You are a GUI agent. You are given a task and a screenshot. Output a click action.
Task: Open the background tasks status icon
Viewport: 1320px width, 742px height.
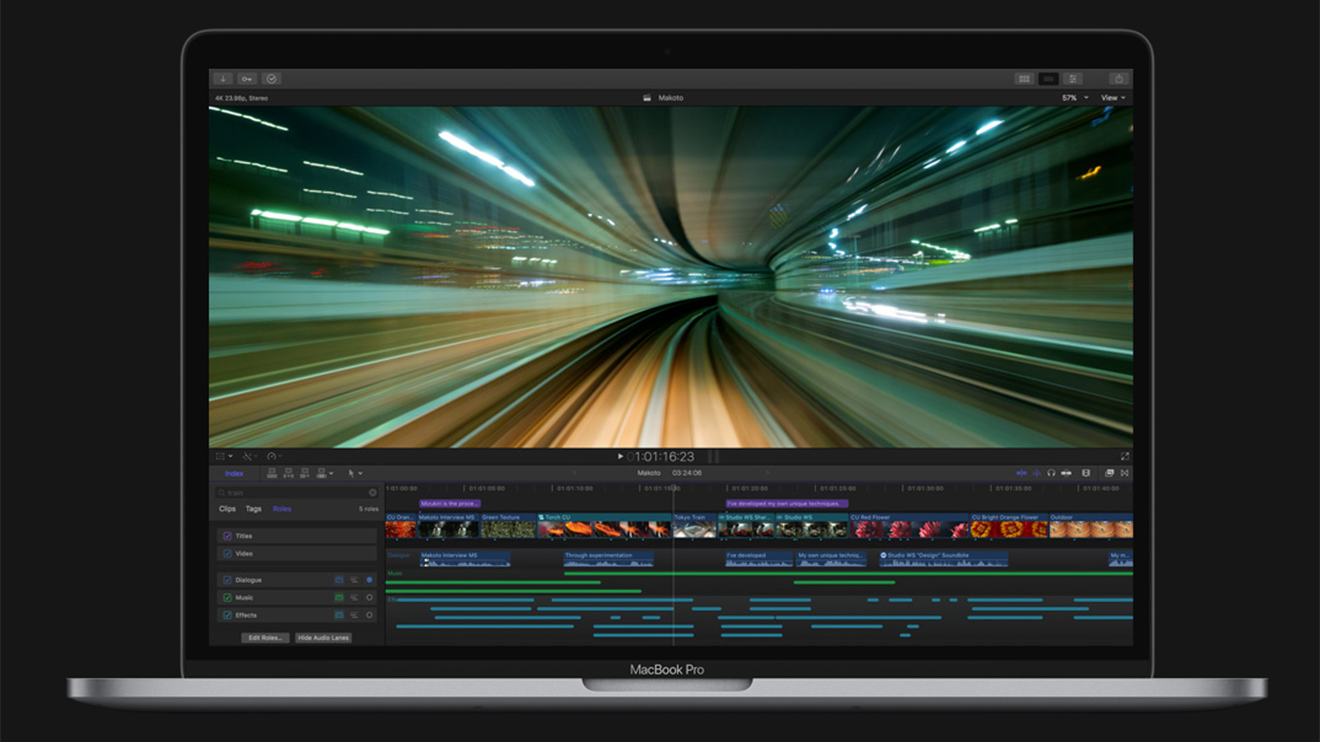pyautogui.click(x=271, y=78)
